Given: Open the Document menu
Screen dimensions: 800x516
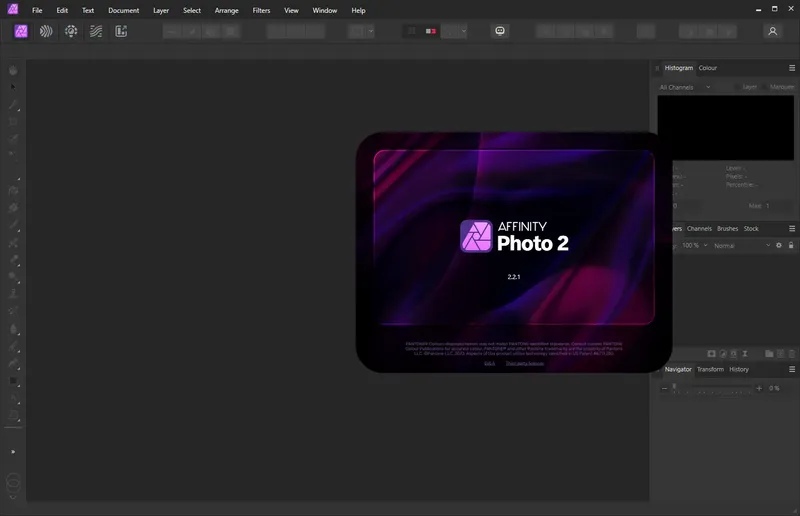Looking at the screenshot, I should click(x=123, y=10).
